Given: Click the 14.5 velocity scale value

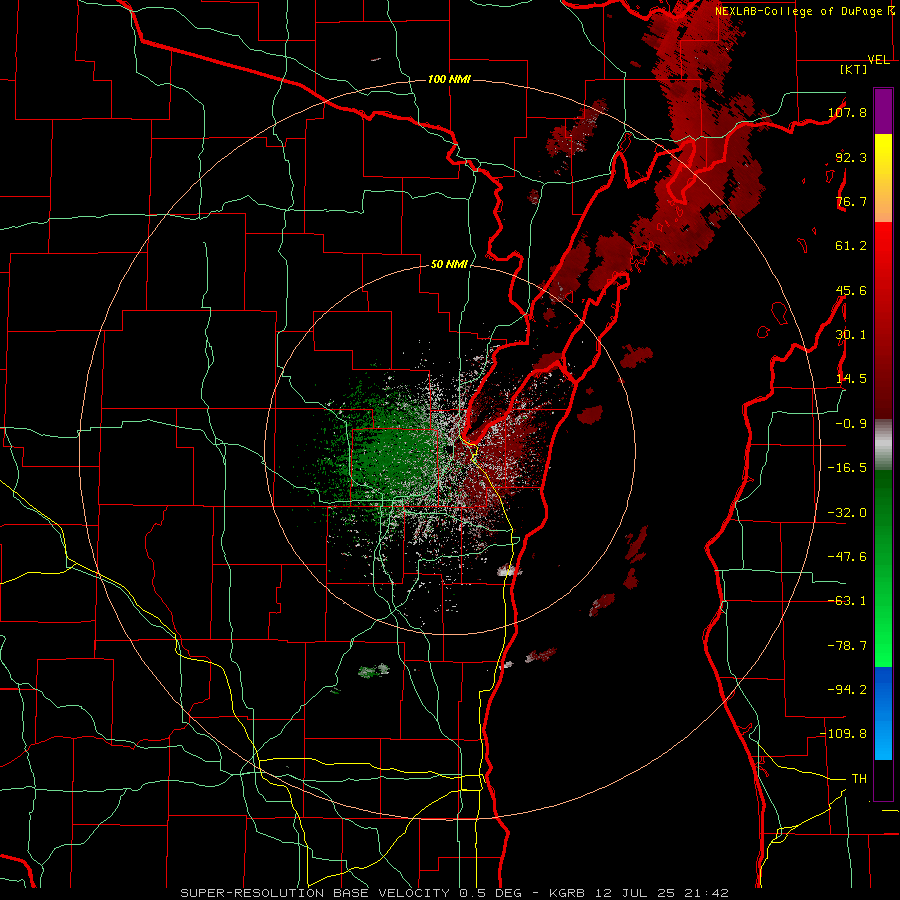Looking at the screenshot, I should pos(851,379).
